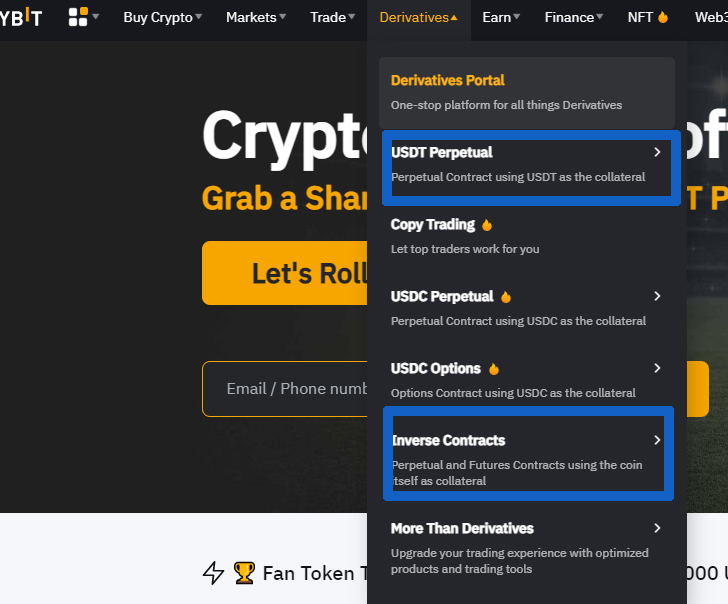
Task: Click the Bybit logo
Action: [x=21, y=17]
